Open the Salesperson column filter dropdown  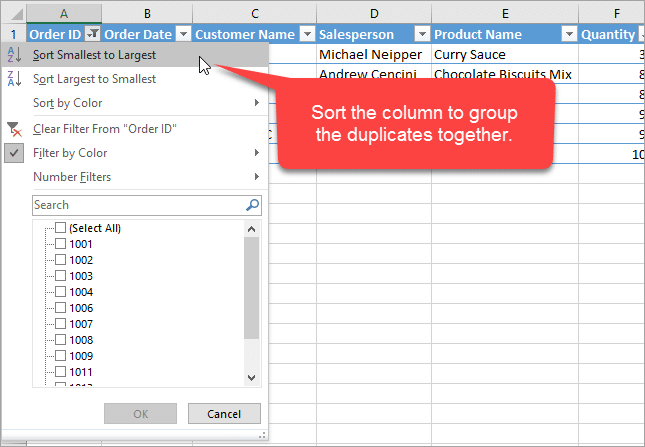point(421,34)
